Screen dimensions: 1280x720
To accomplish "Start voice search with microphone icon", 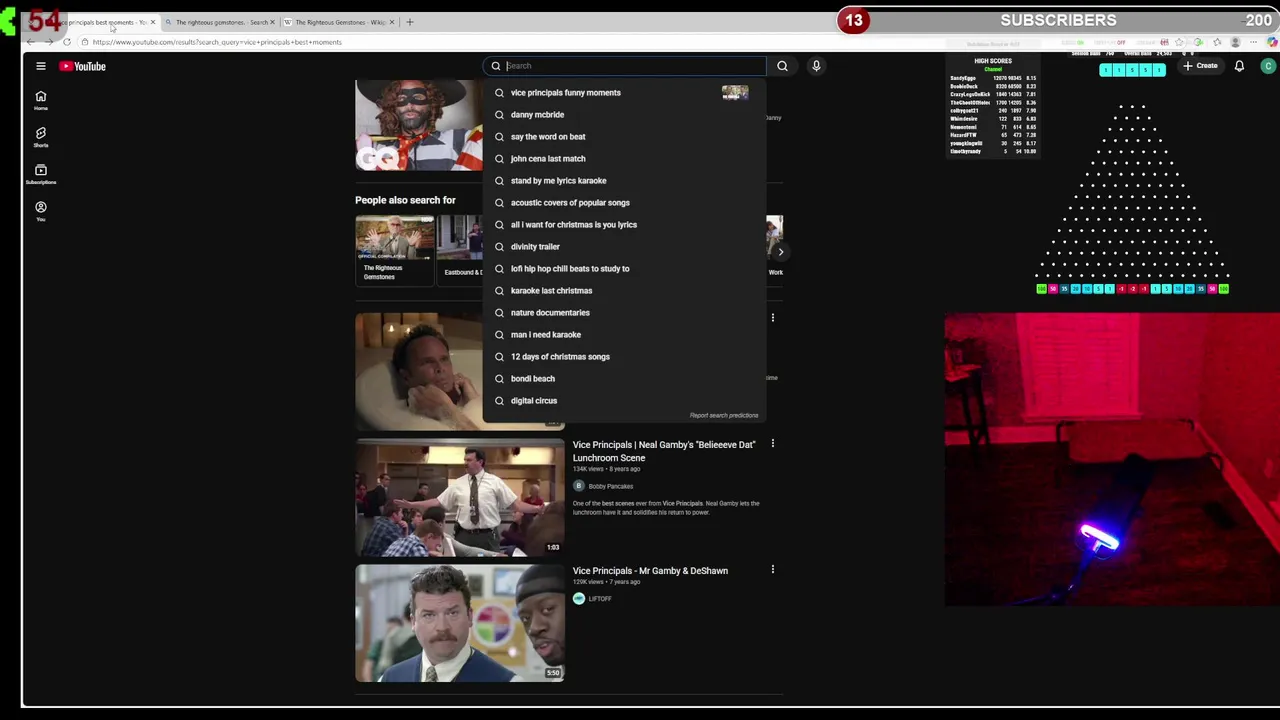I will point(816,66).
